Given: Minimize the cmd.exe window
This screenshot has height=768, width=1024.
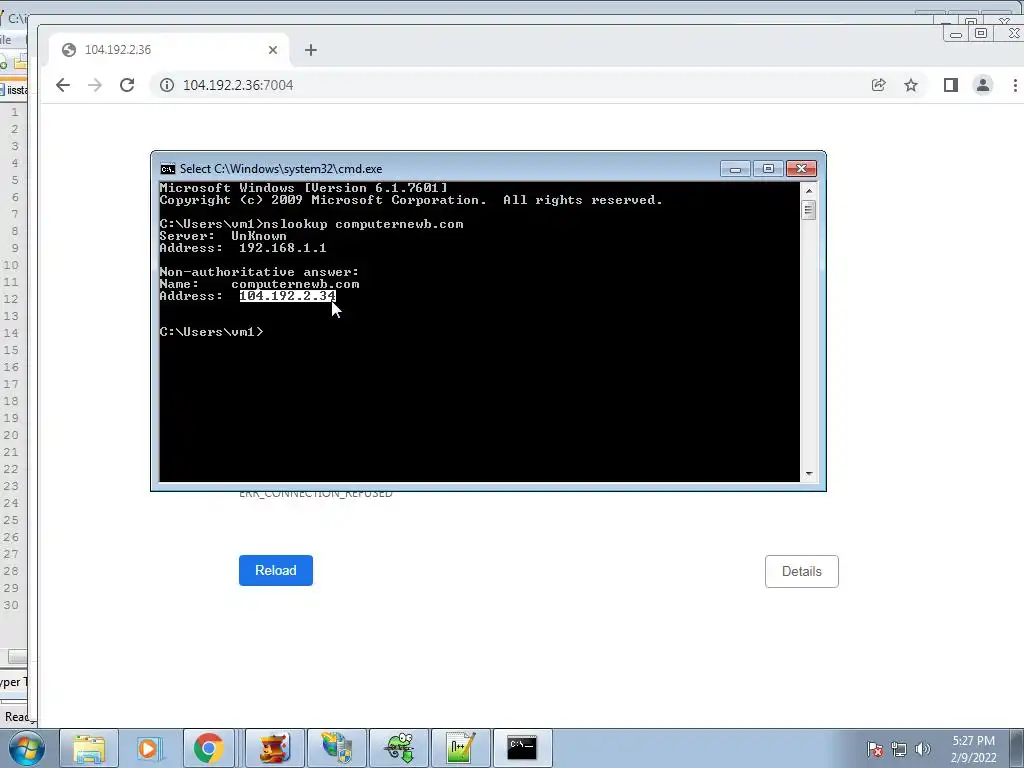Looking at the screenshot, I should [735, 169].
